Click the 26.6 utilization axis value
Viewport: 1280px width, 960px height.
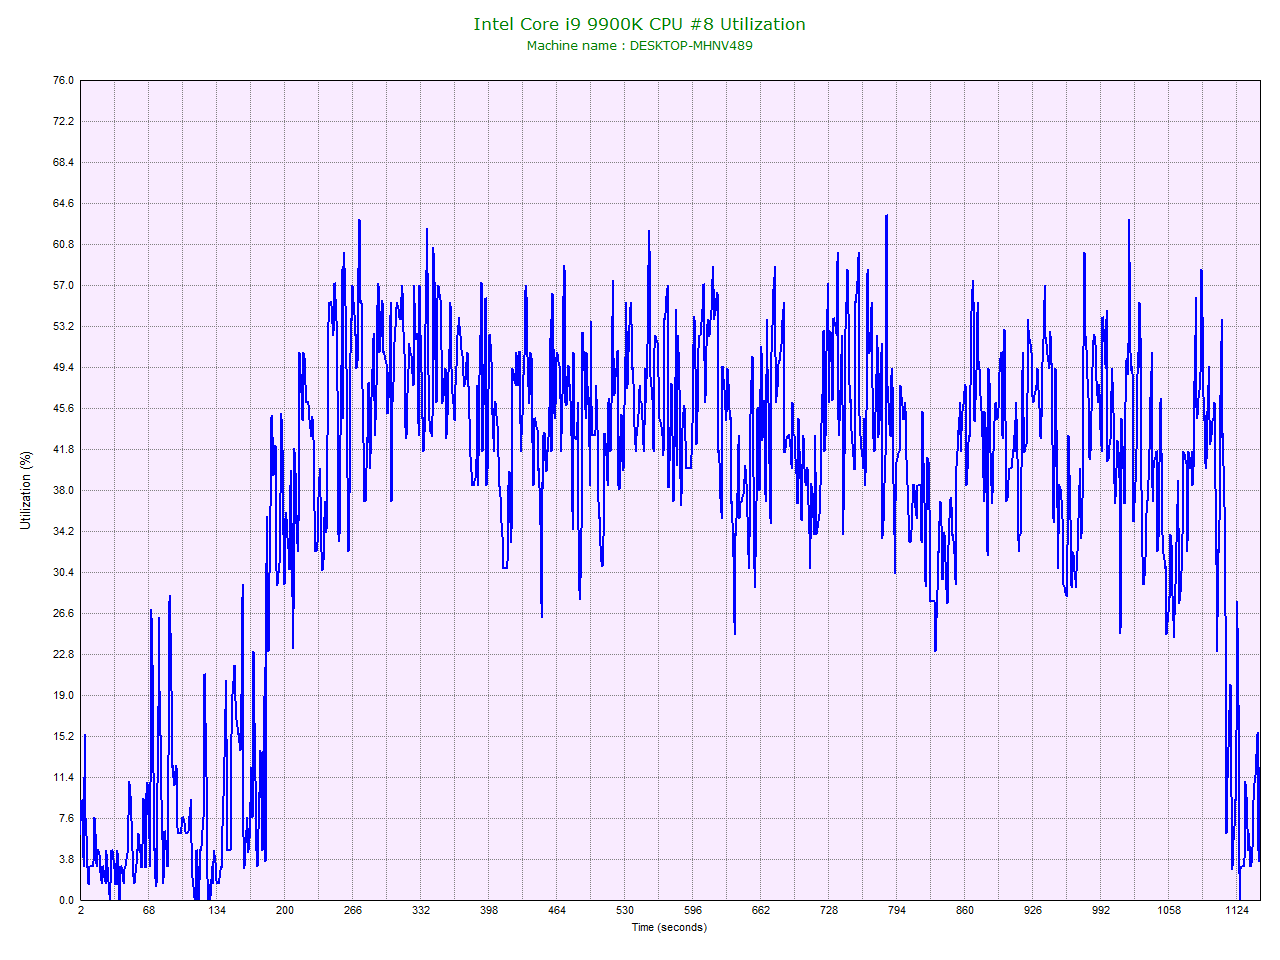click(x=63, y=613)
